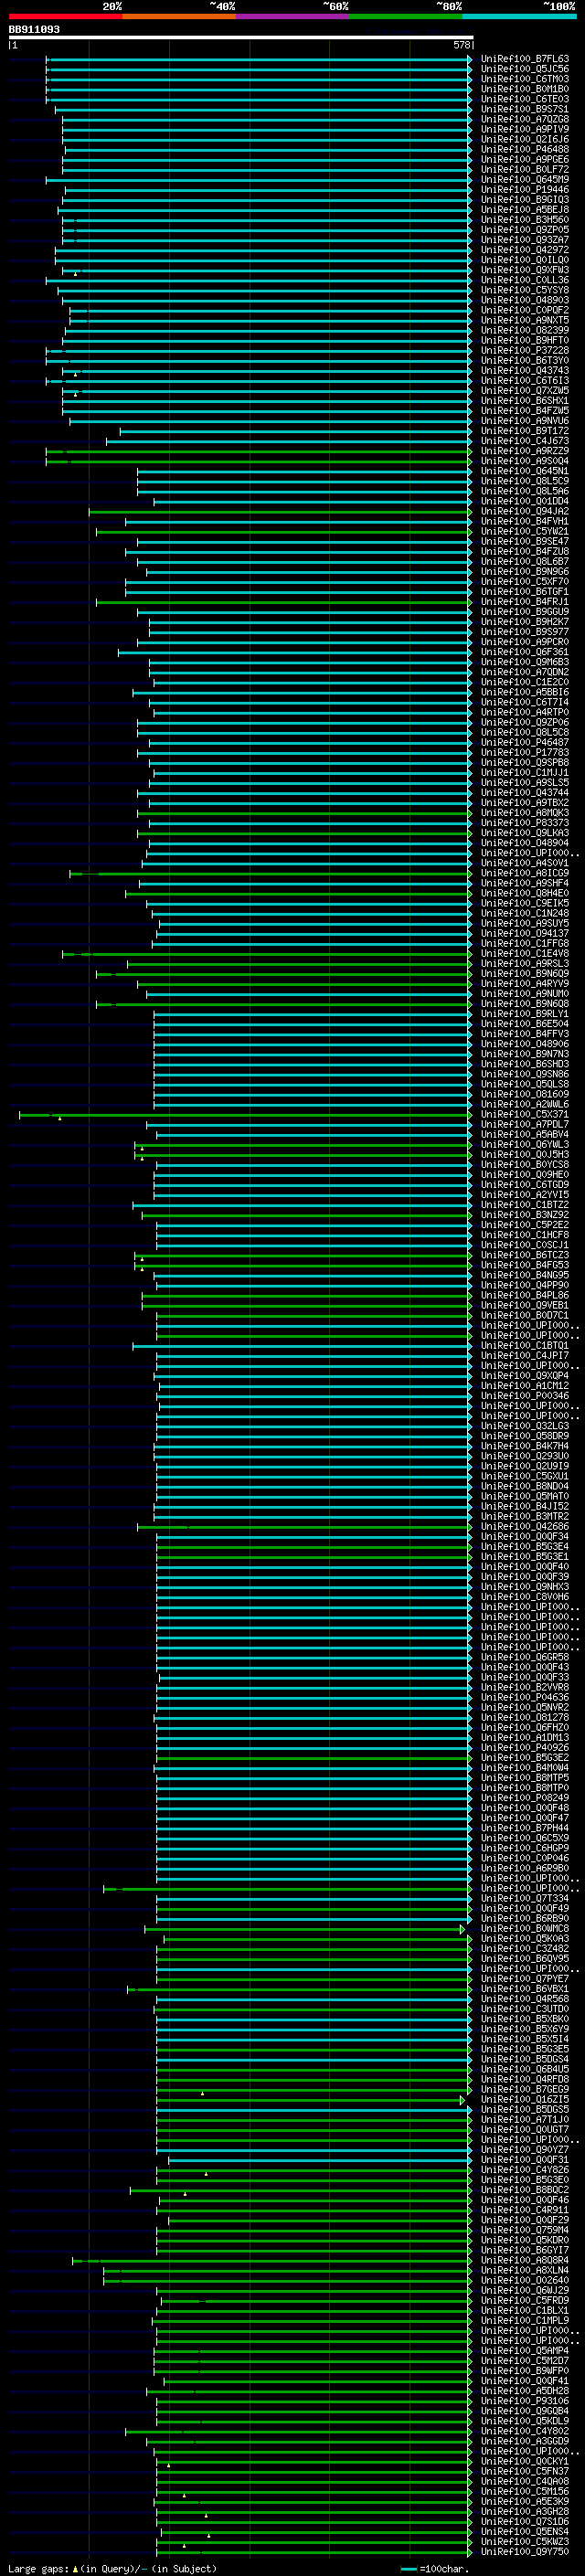Open hit UniRef100_B9S7S1
The height and width of the screenshot is (2576, 585).
click(x=525, y=109)
